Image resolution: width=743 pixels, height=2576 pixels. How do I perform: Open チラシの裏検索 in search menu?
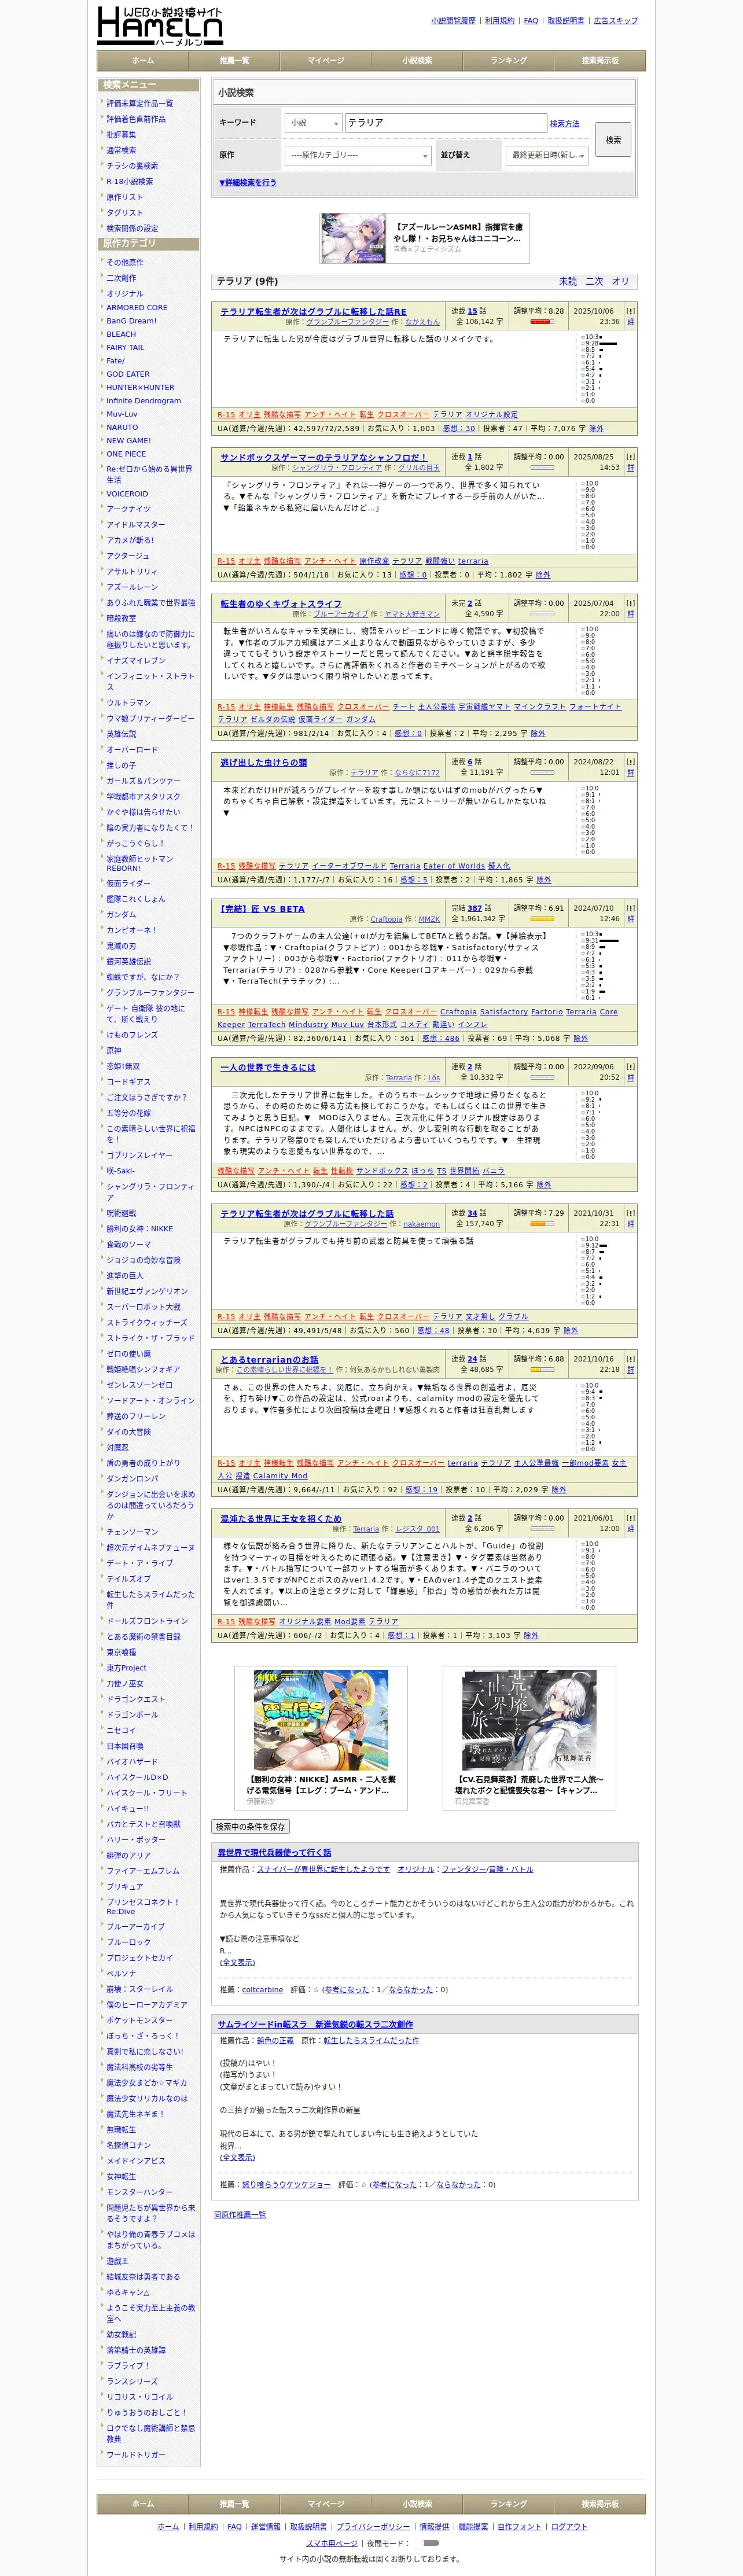[x=132, y=166]
